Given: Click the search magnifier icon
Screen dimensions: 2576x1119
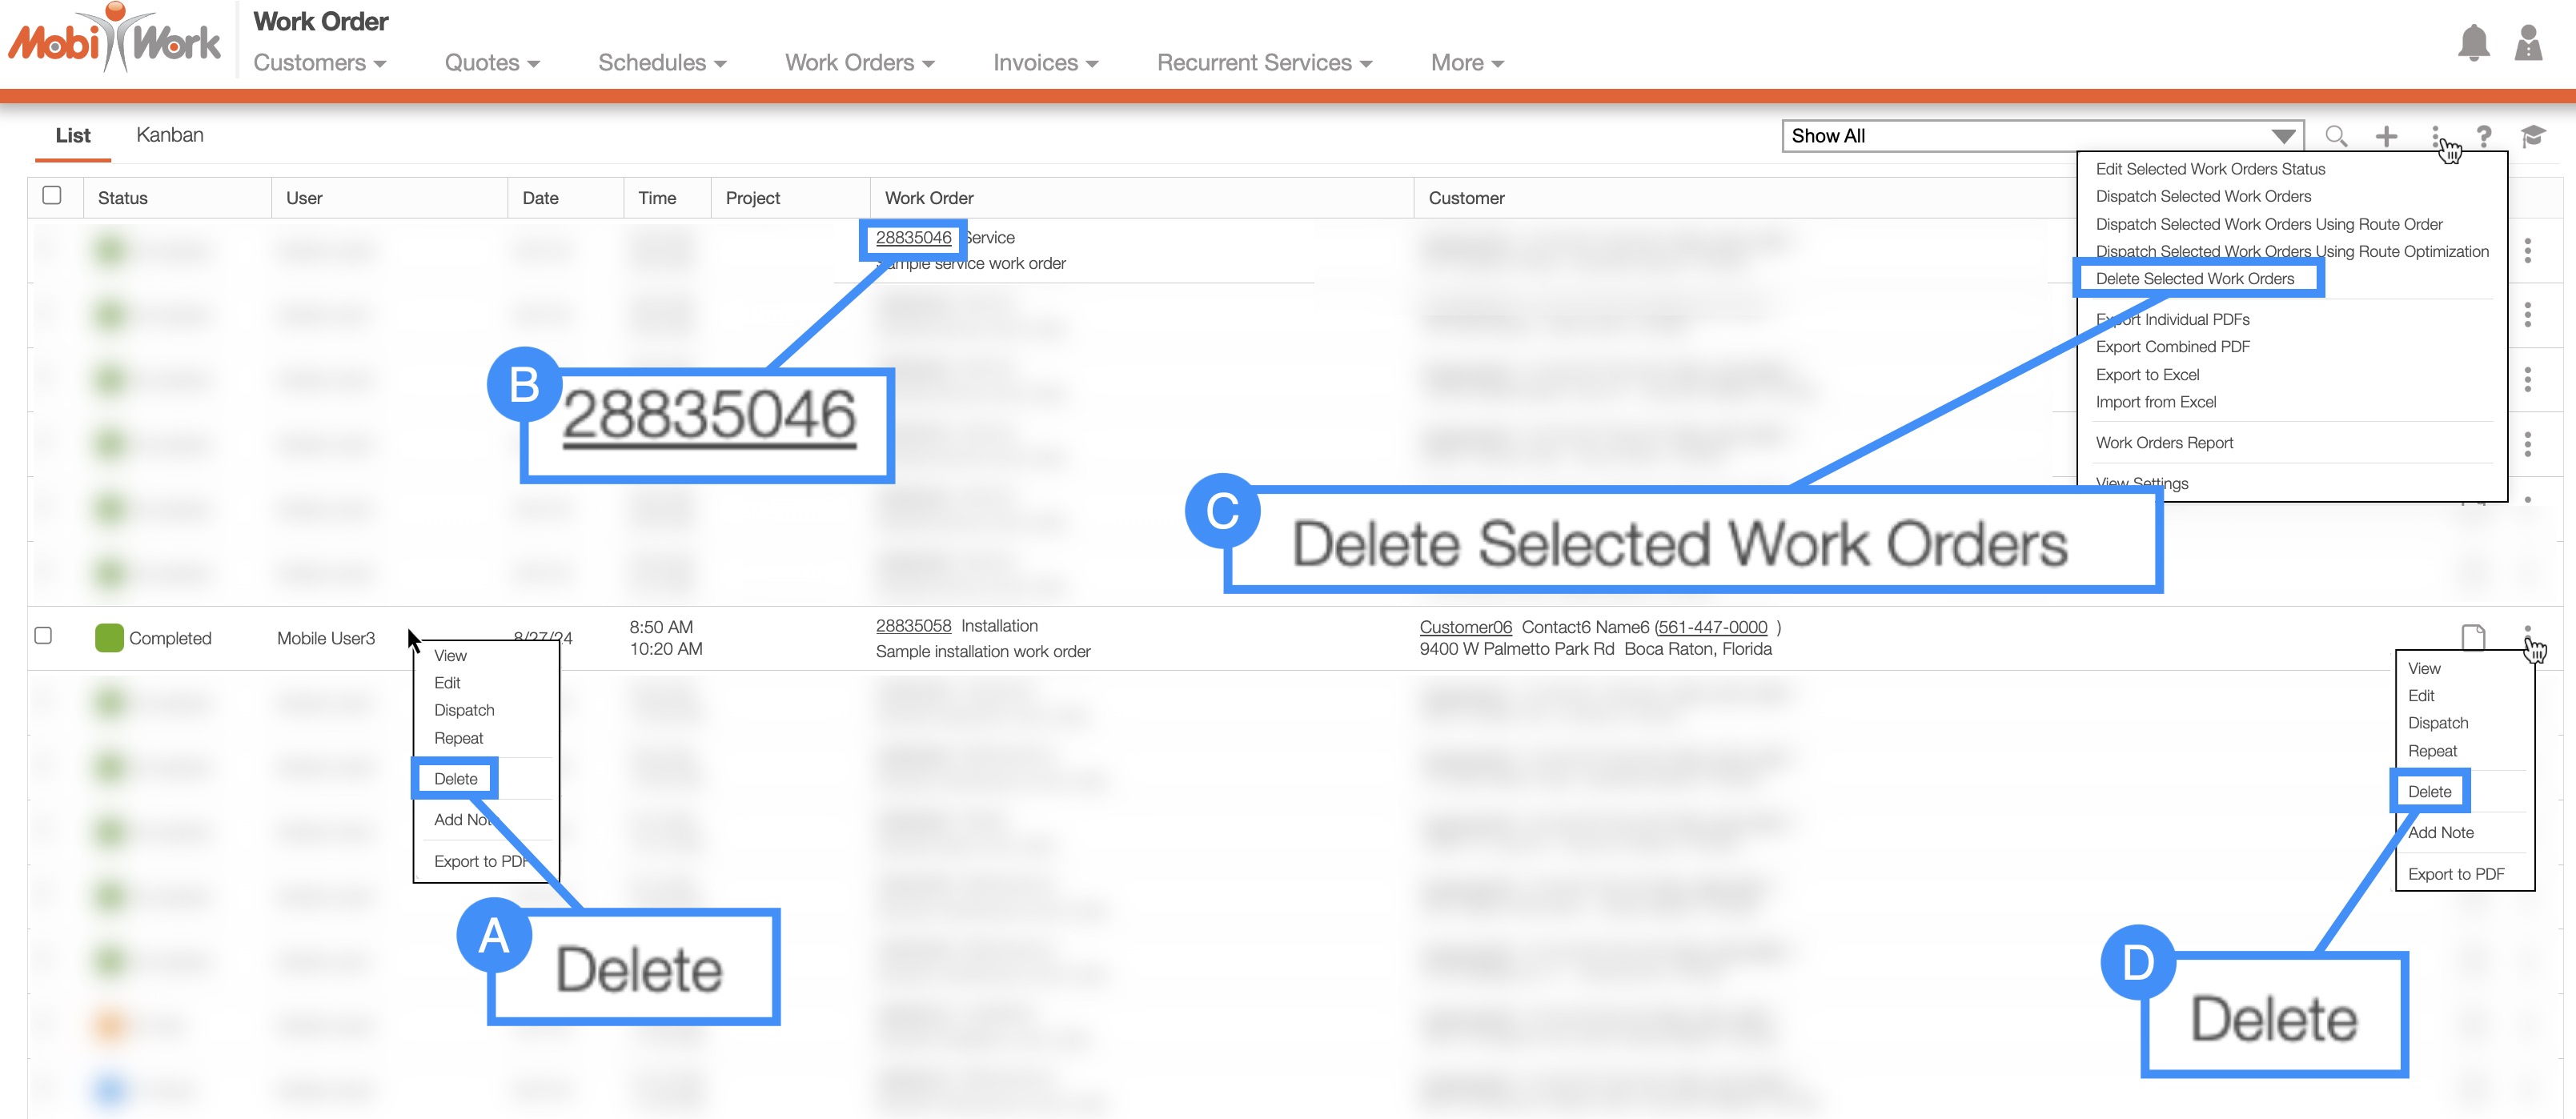Looking at the screenshot, I should click(2336, 136).
